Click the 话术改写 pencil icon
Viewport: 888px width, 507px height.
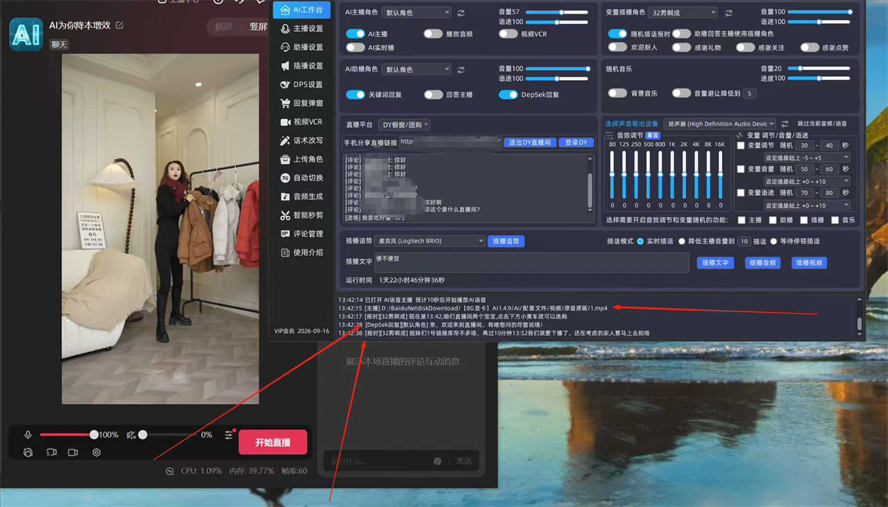point(285,140)
